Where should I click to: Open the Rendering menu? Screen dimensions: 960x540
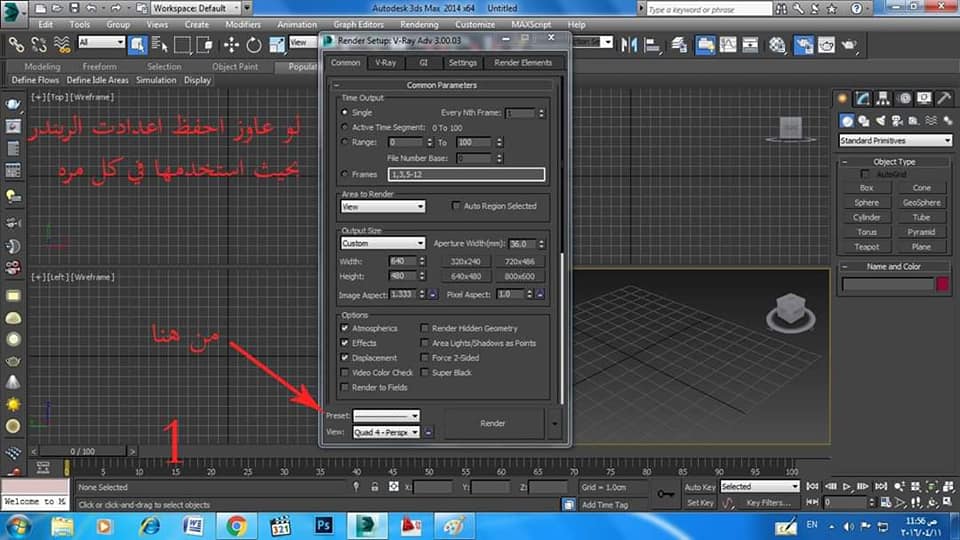pos(419,24)
